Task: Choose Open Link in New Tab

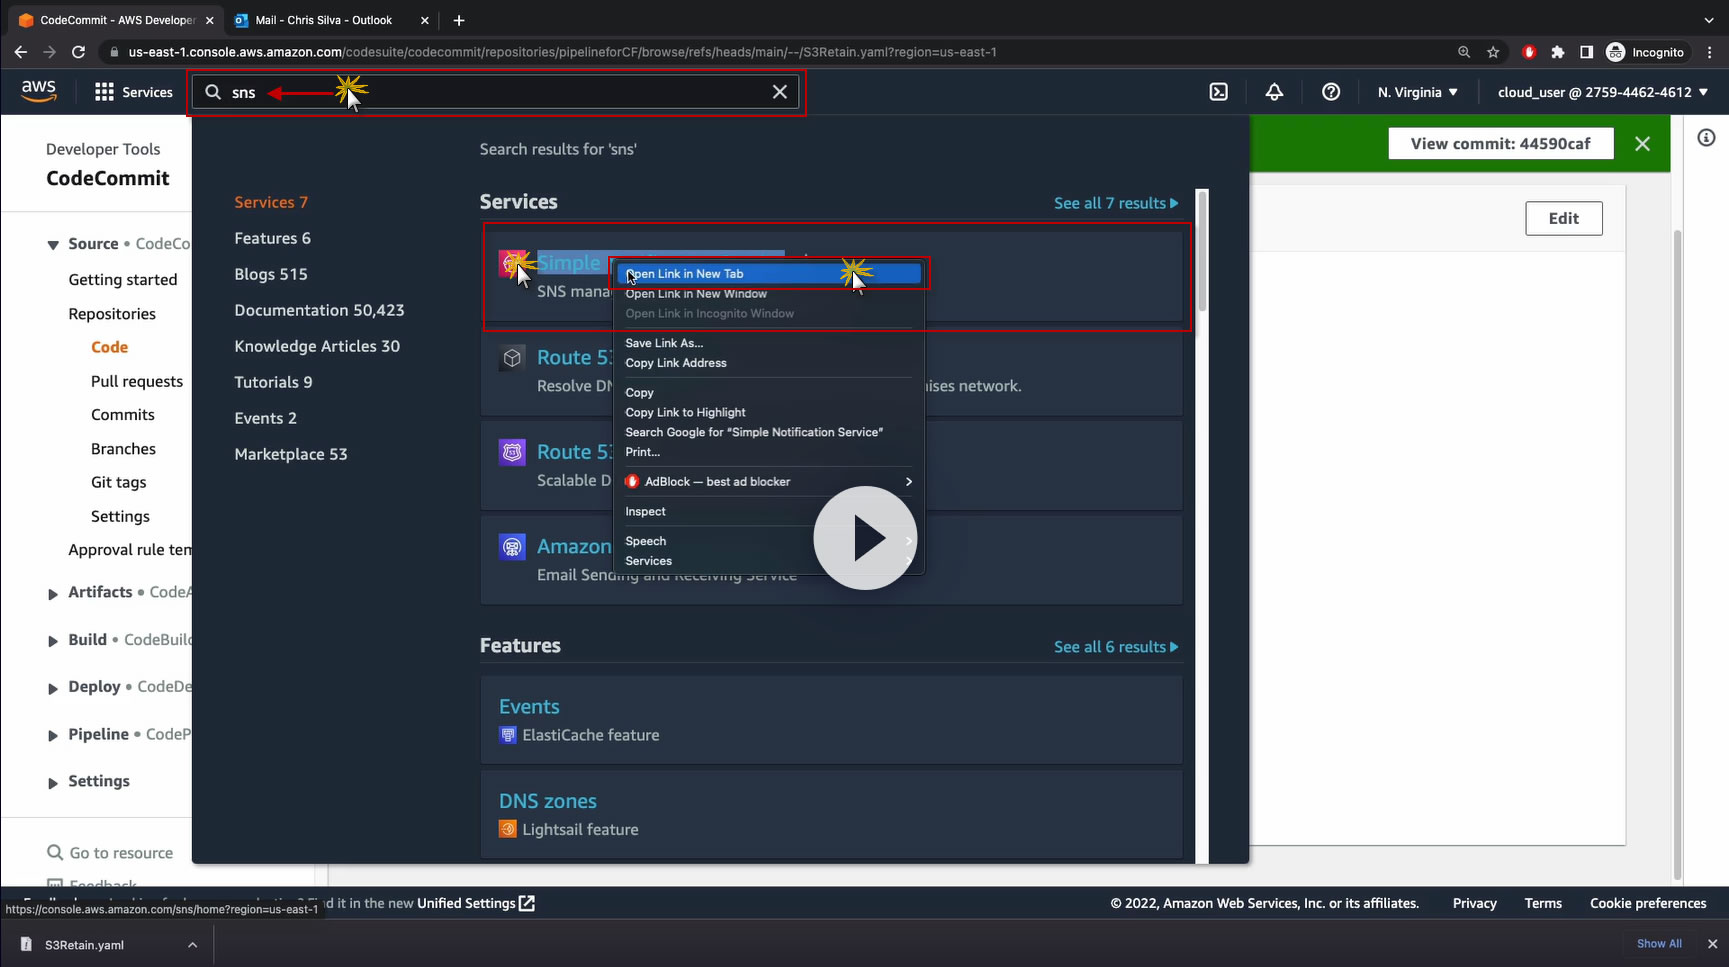Action: [768, 274]
